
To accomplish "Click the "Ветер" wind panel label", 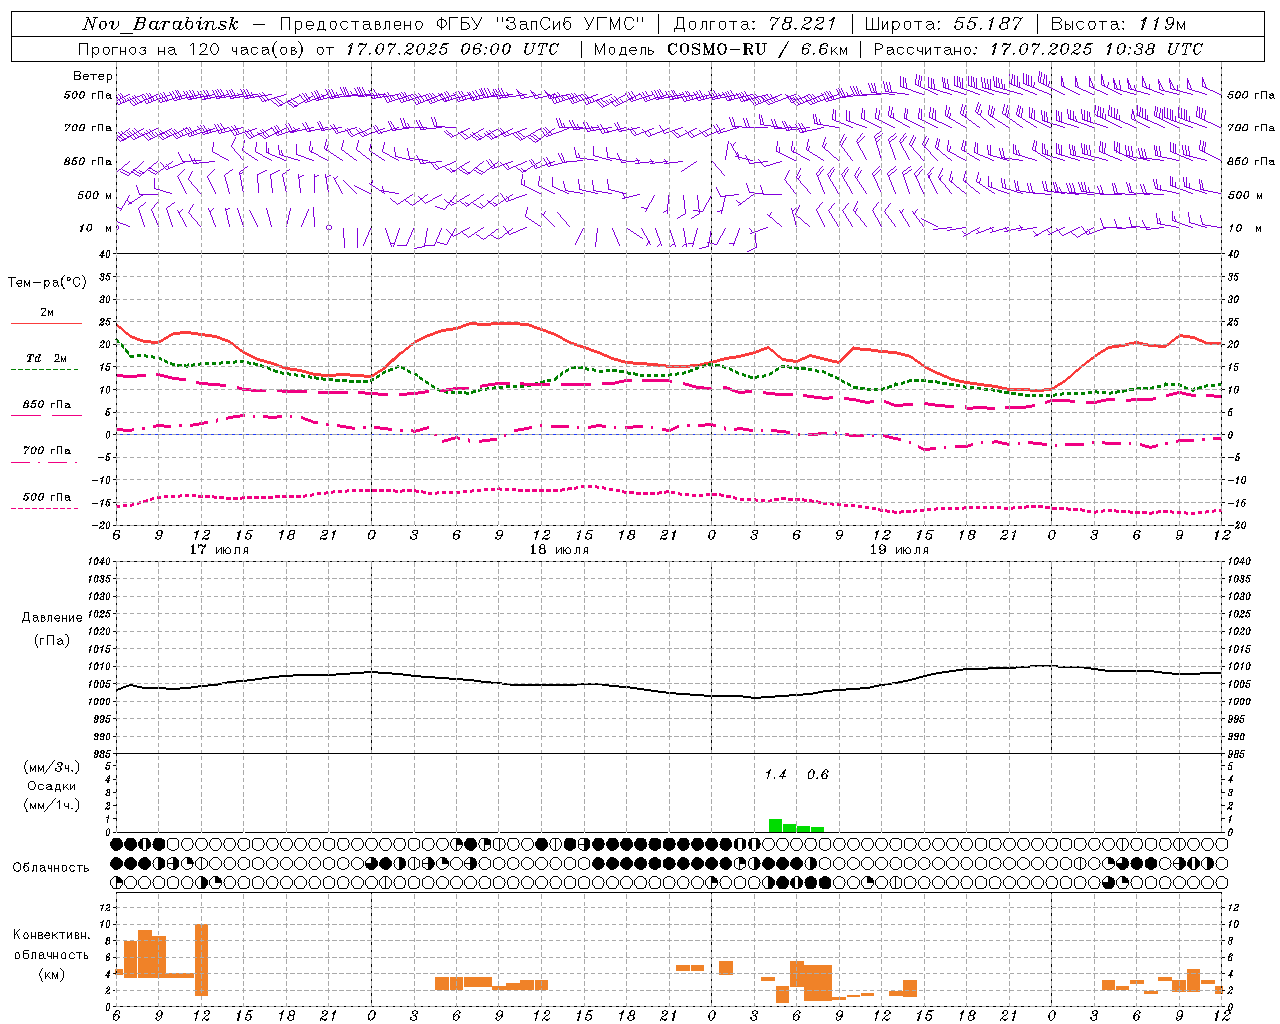I will pos(92,76).
